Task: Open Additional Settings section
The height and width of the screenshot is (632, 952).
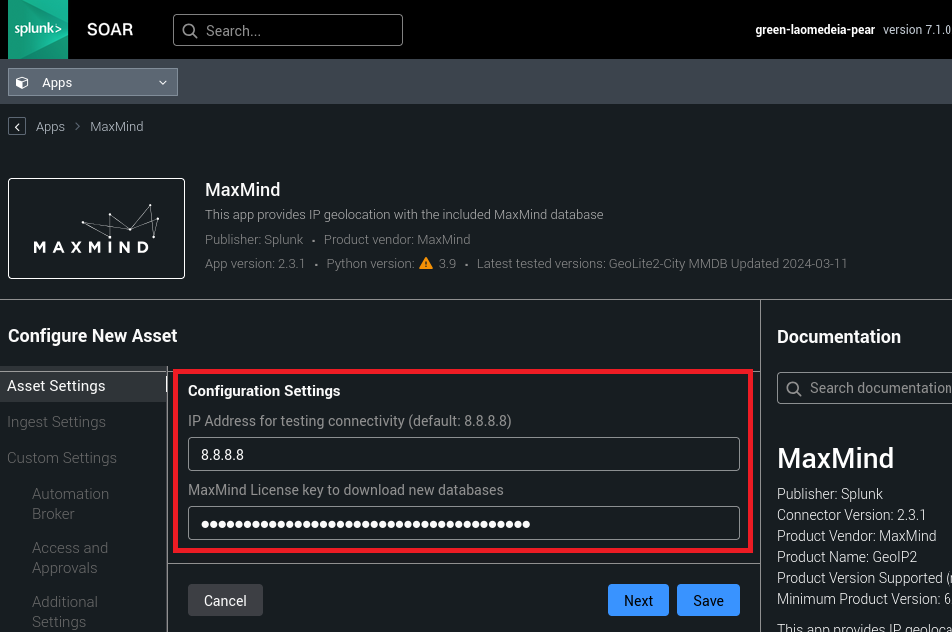Action: pyautogui.click(x=65, y=611)
